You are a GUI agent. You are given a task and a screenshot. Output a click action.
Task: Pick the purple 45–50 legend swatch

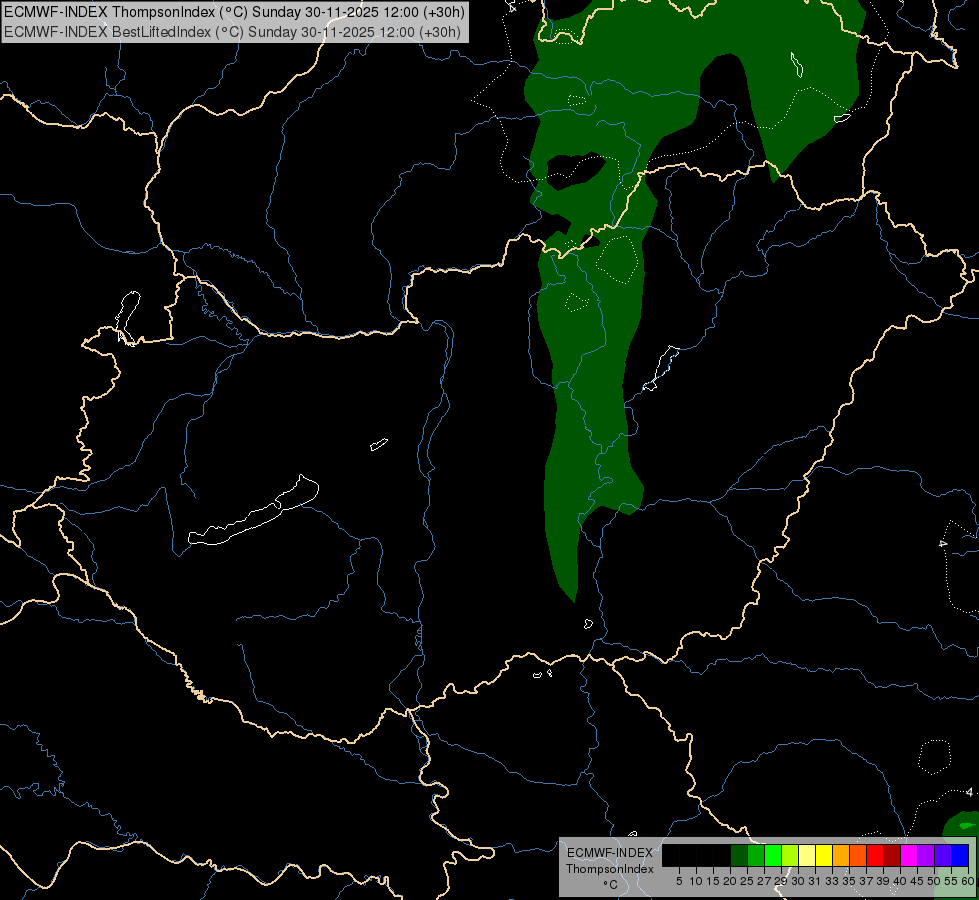pyautogui.click(x=926, y=855)
